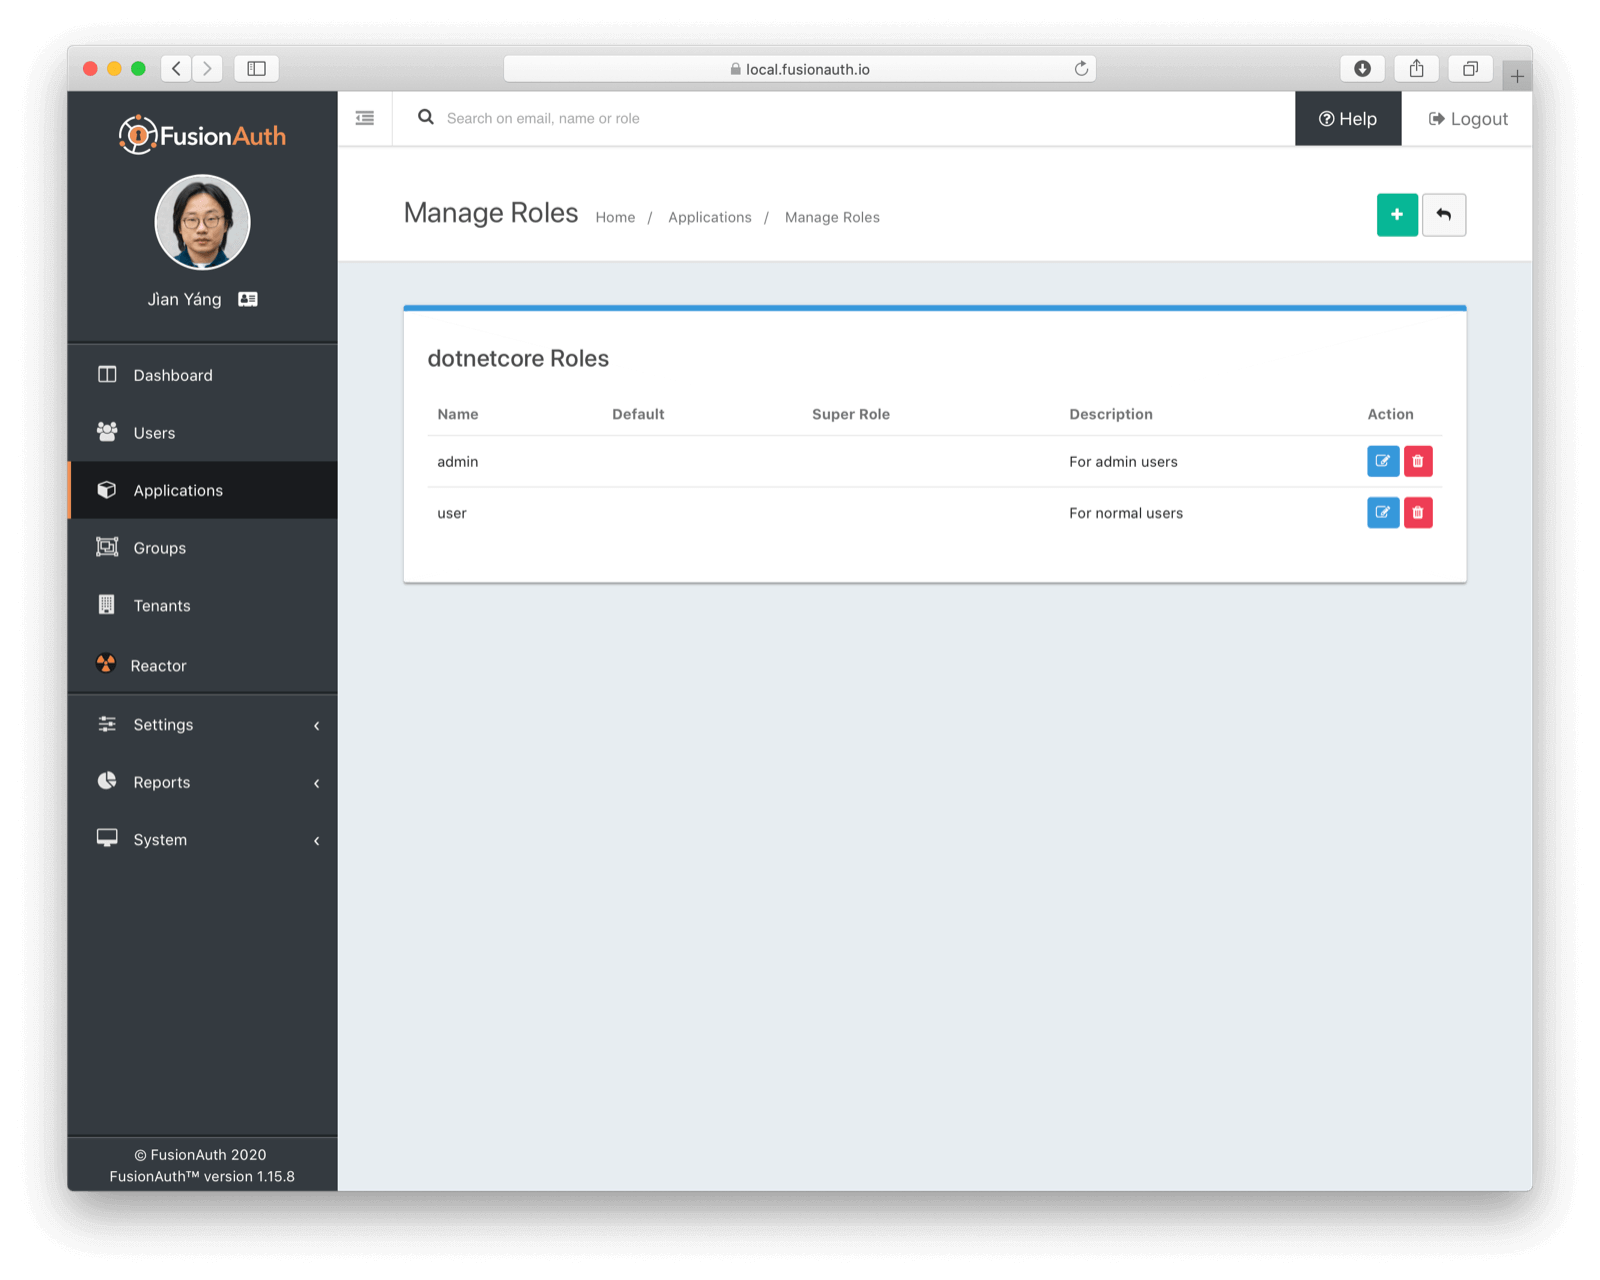Expand the Settings menu chevron
The height and width of the screenshot is (1280, 1600).
(x=317, y=725)
